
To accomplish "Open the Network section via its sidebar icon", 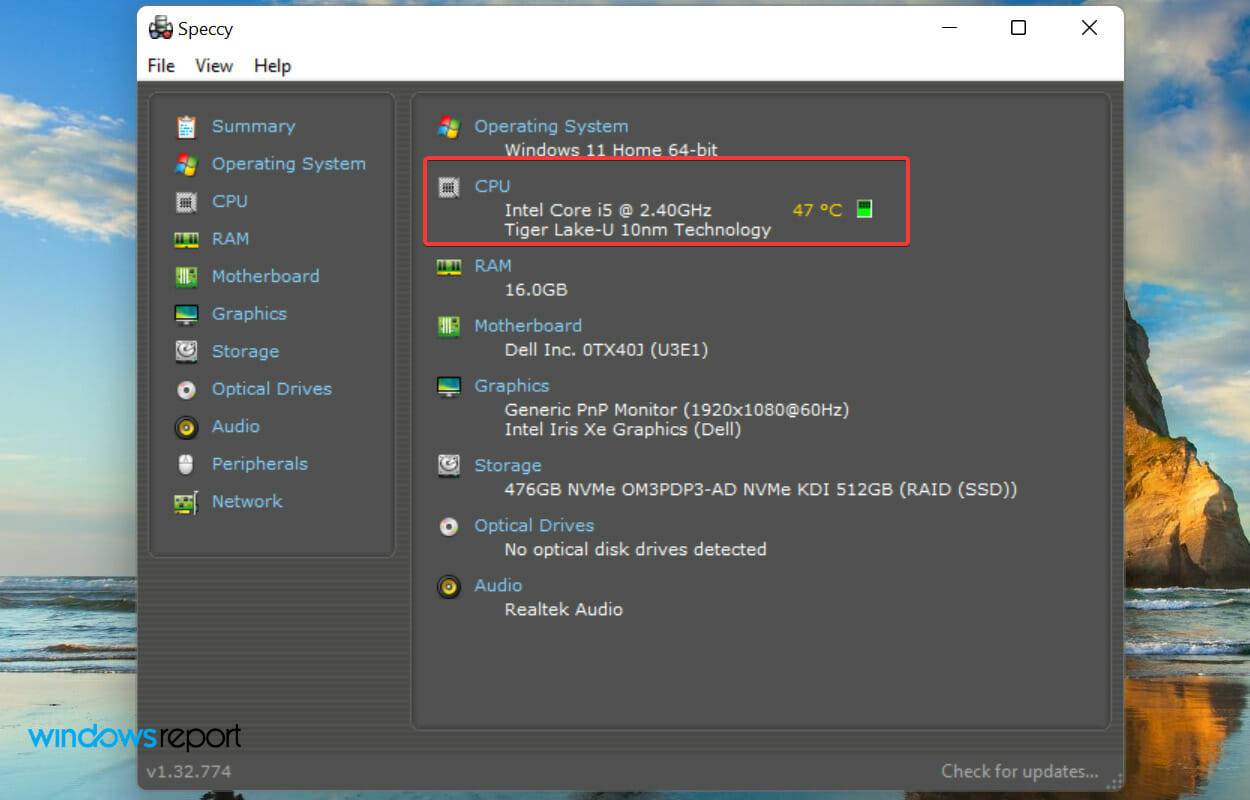I will [187, 501].
